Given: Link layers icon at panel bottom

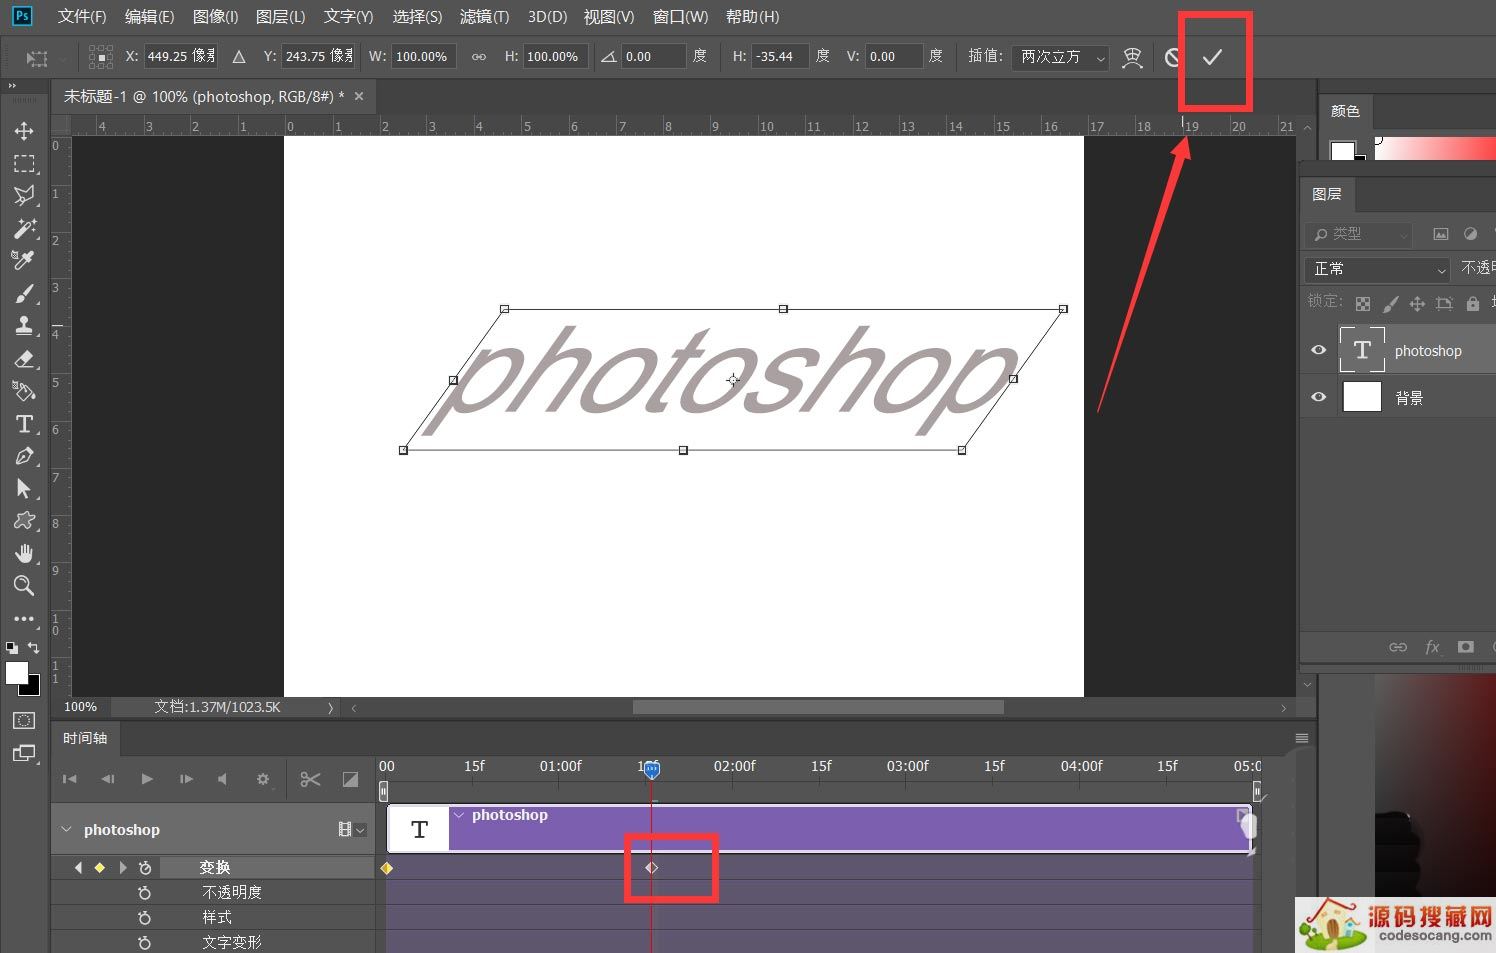Looking at the screenshot, I should (1398, 647).
